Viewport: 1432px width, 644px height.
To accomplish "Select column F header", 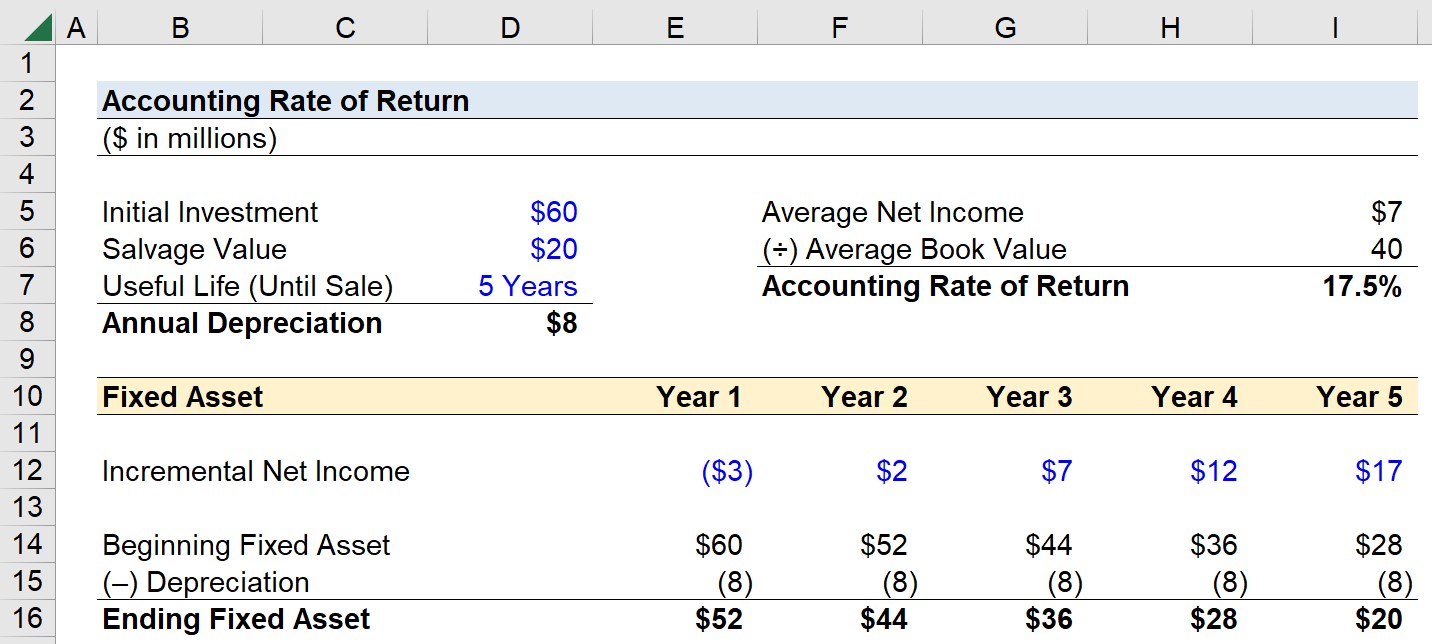I will point(839,27).
